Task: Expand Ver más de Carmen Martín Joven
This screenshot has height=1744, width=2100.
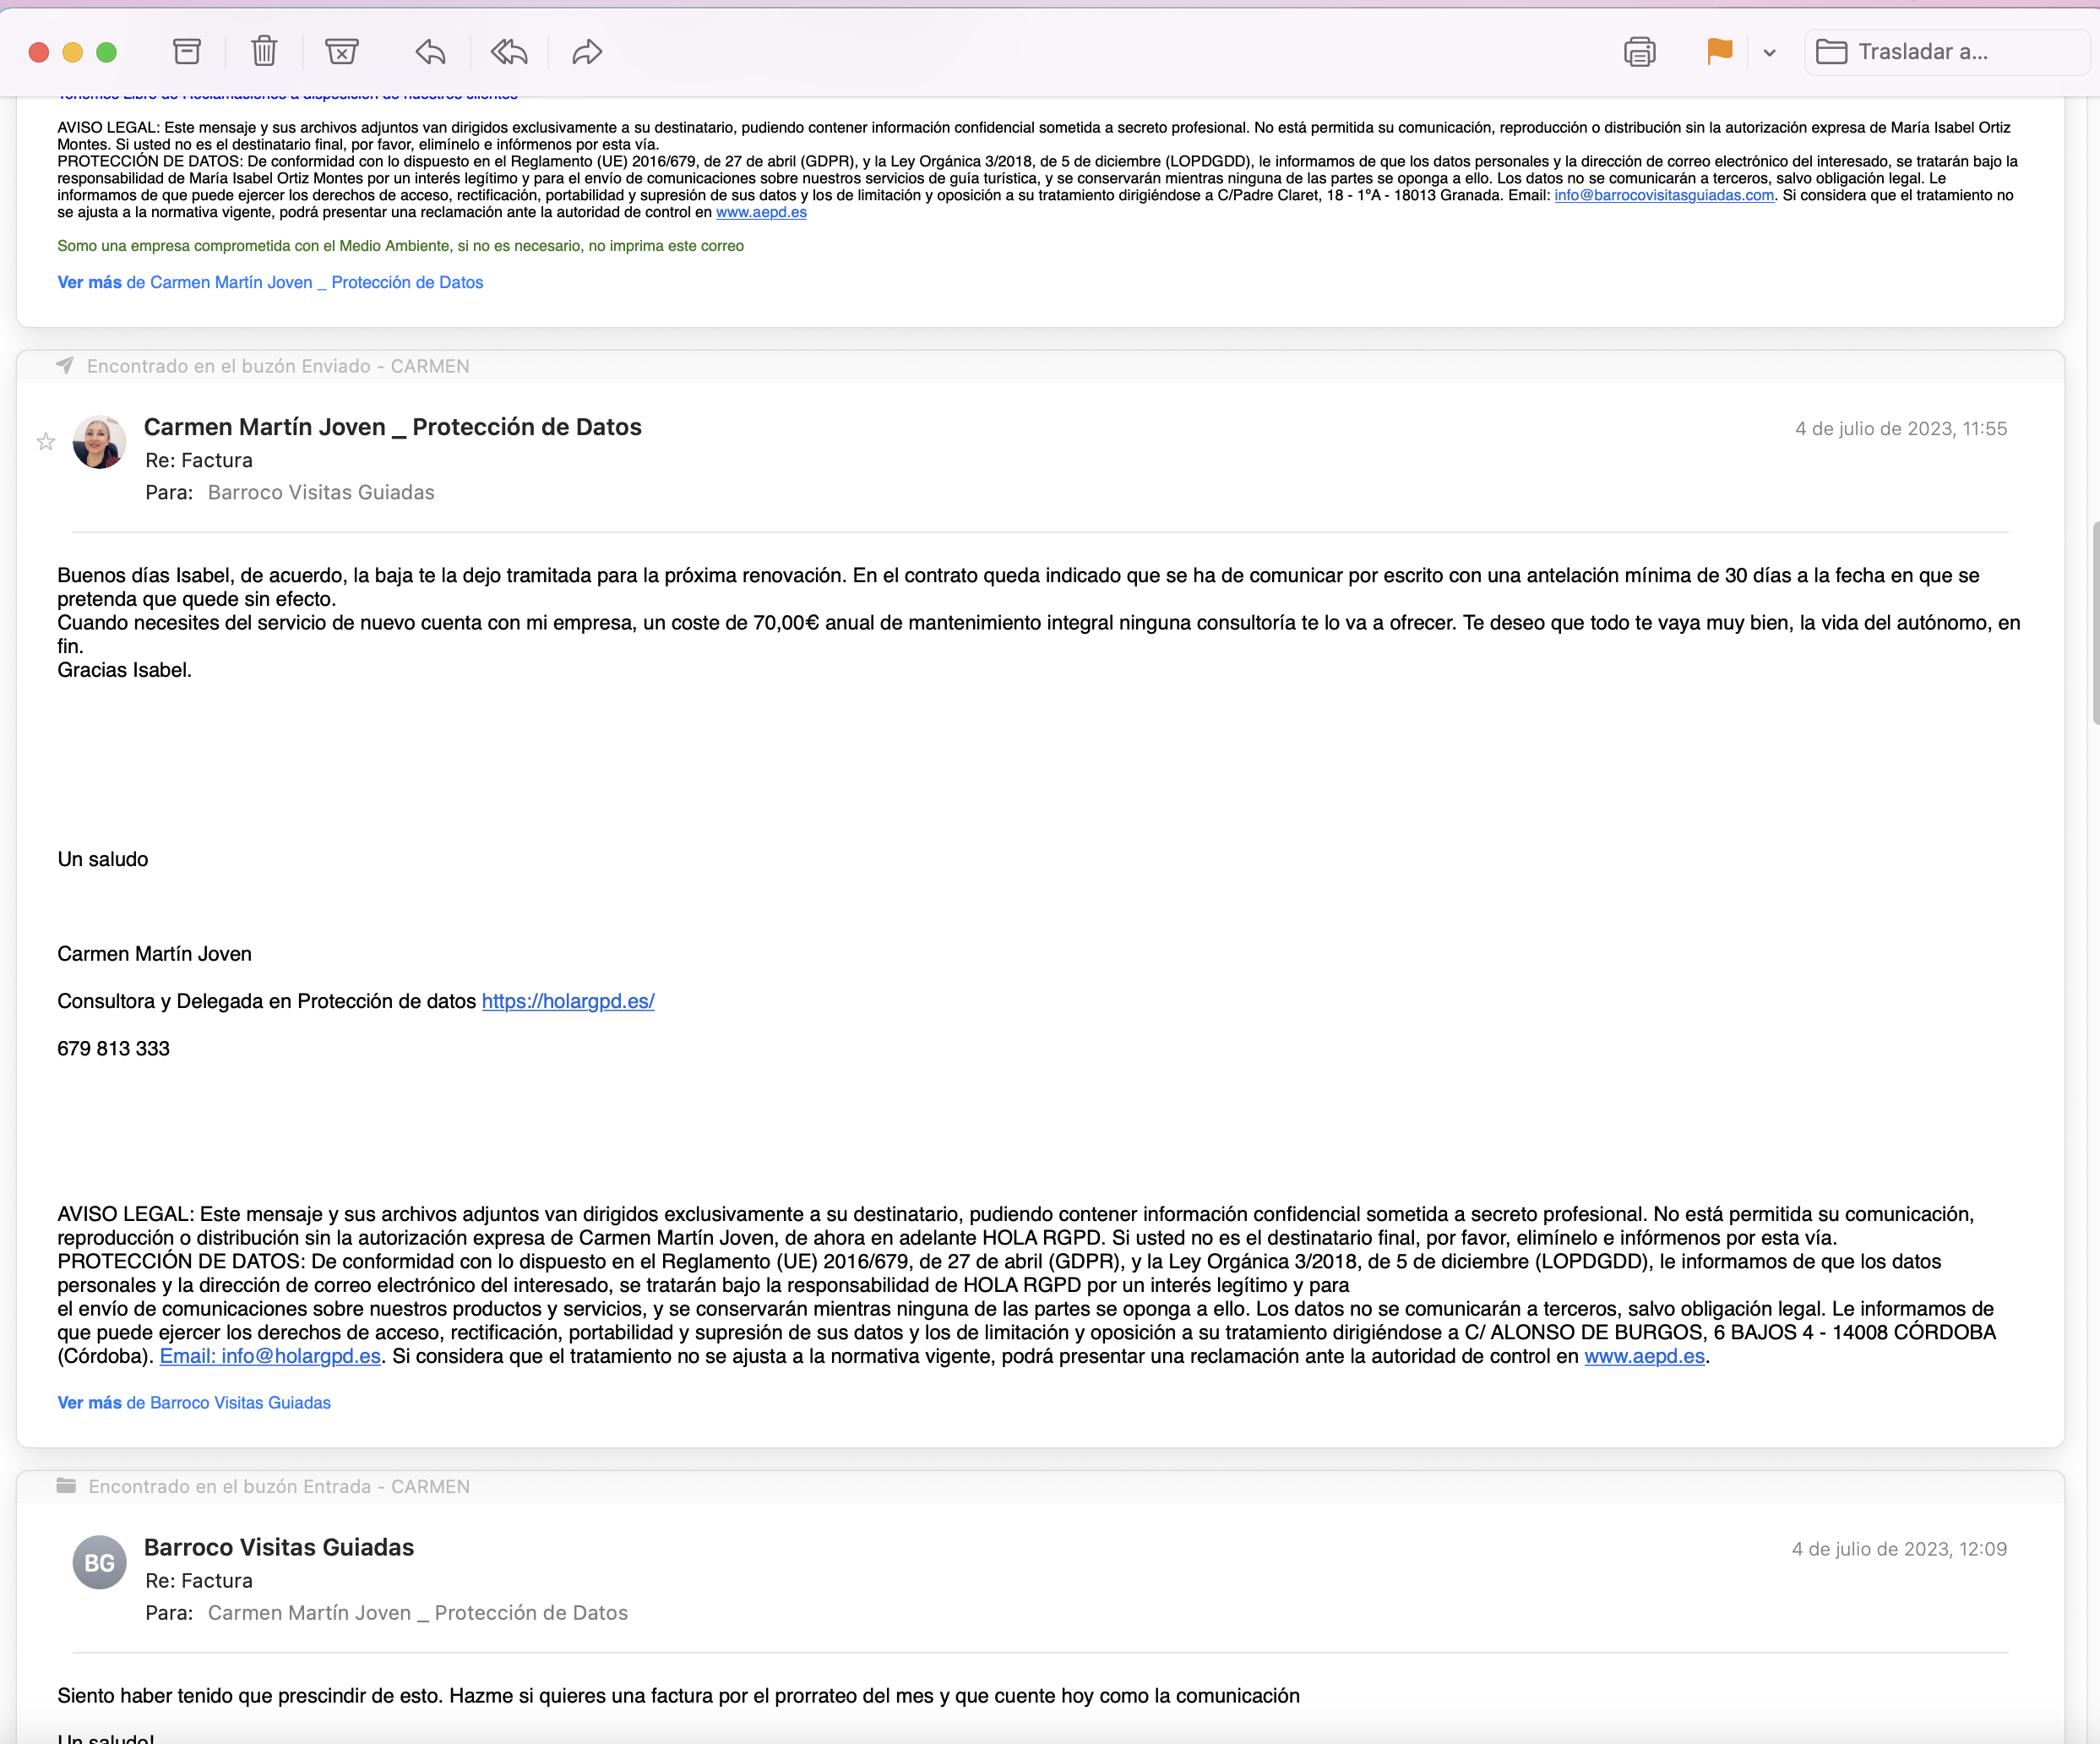Action: click(270, 282)
